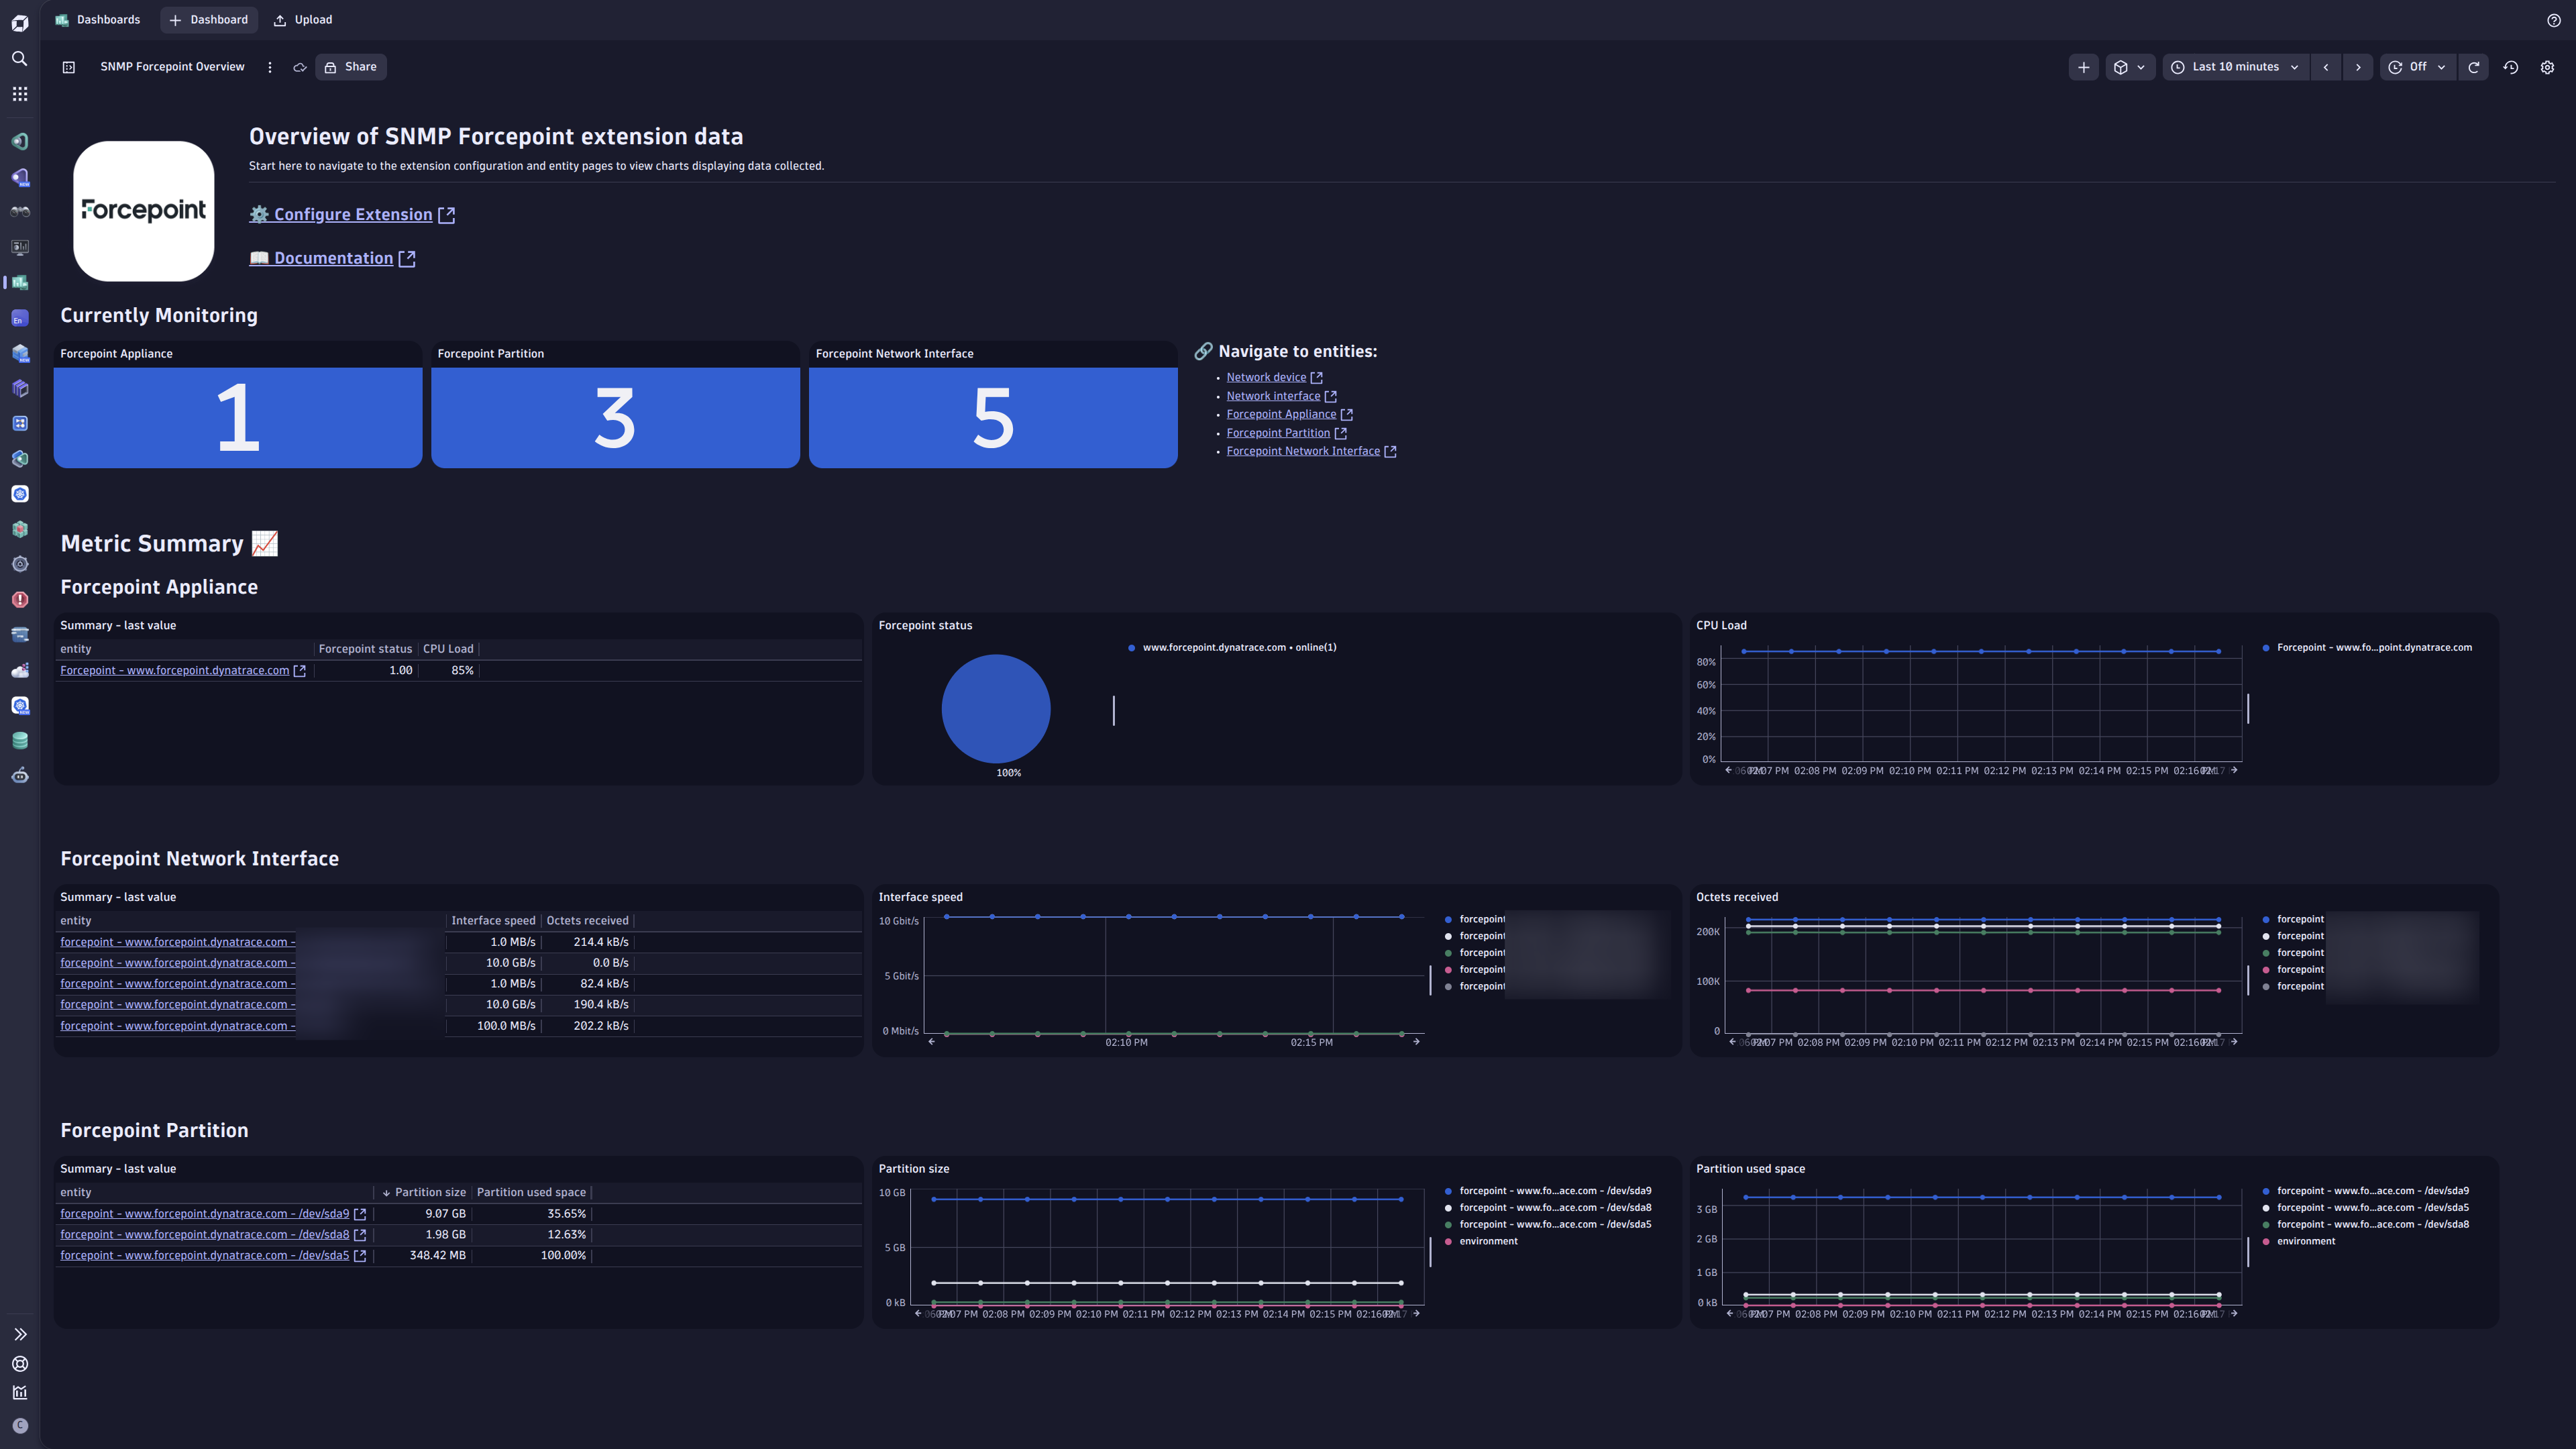Screen dimensions: 2576x1449
Task: Toggle CPU Load legend series entry
Action: 2367,648
